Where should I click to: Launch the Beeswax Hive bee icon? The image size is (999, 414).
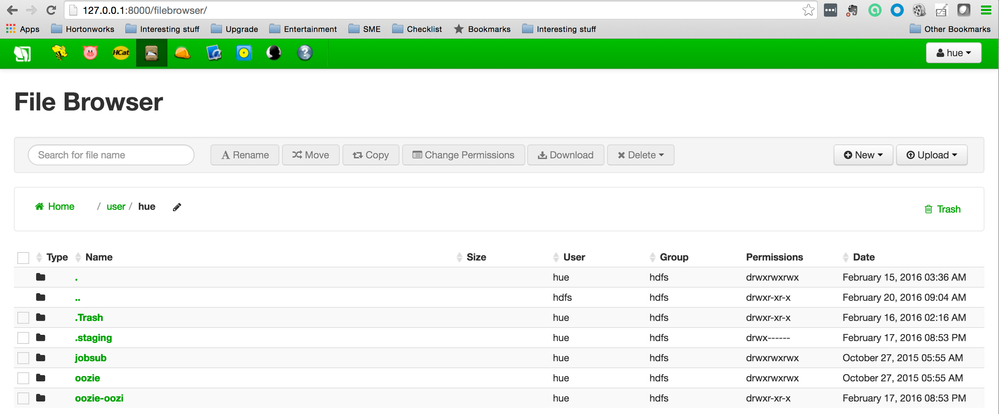point(60,53)
